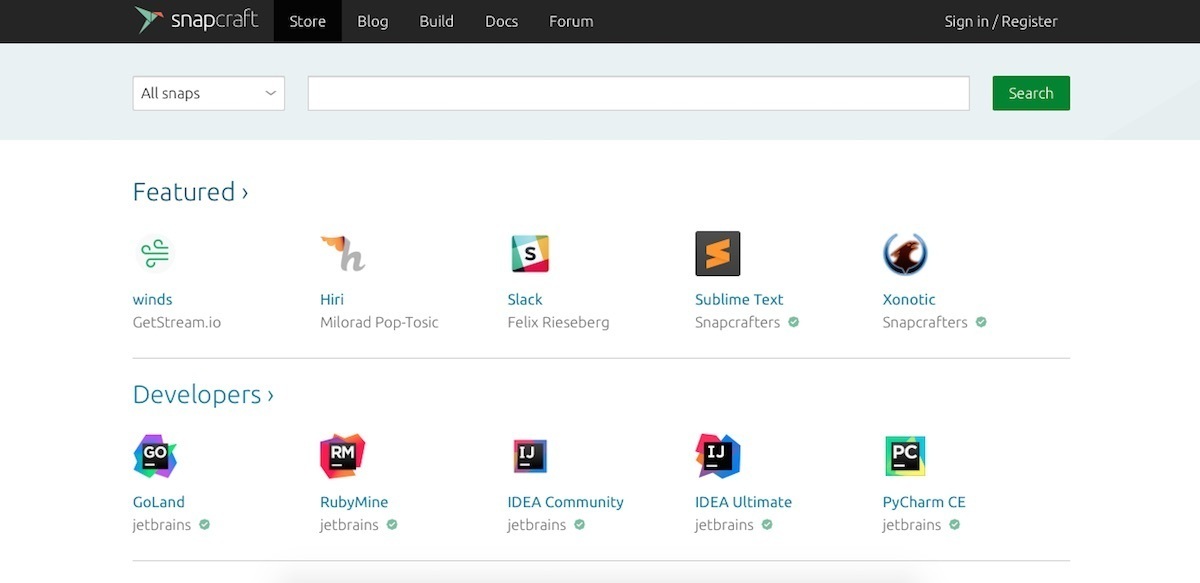1200x583 pixels.
Task: Open the Sublime Text title link
Action: (x=739, y=299)
